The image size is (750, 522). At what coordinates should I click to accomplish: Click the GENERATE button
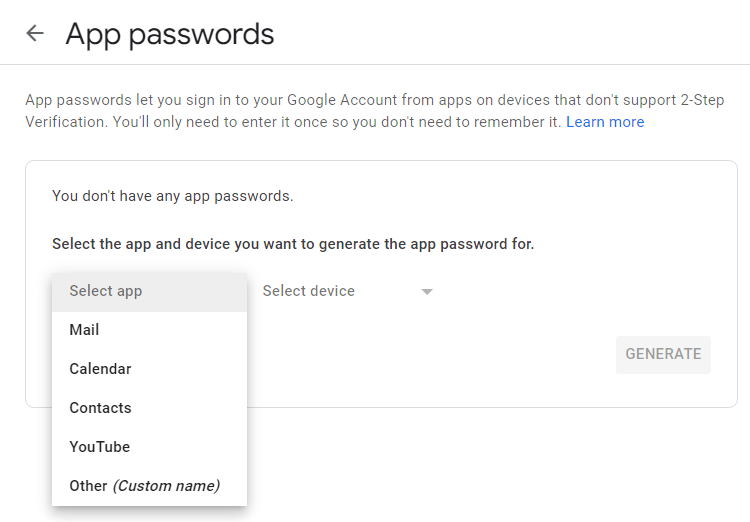[x=663, y=354]
